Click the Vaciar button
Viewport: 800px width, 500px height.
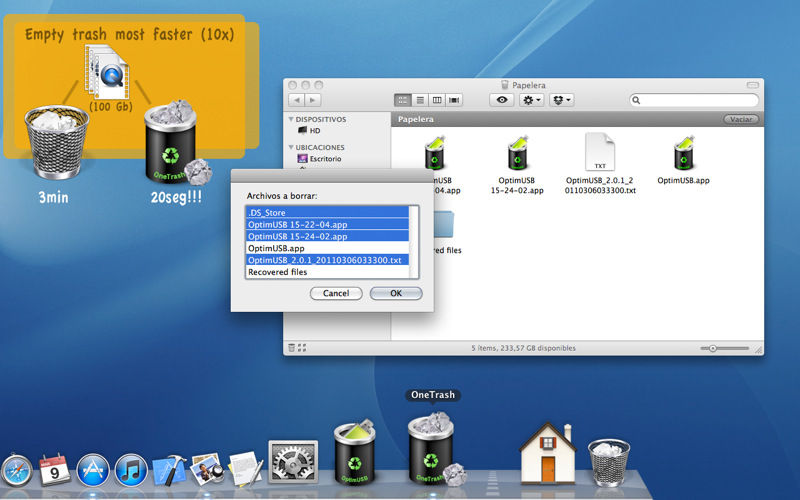[741, 119]
